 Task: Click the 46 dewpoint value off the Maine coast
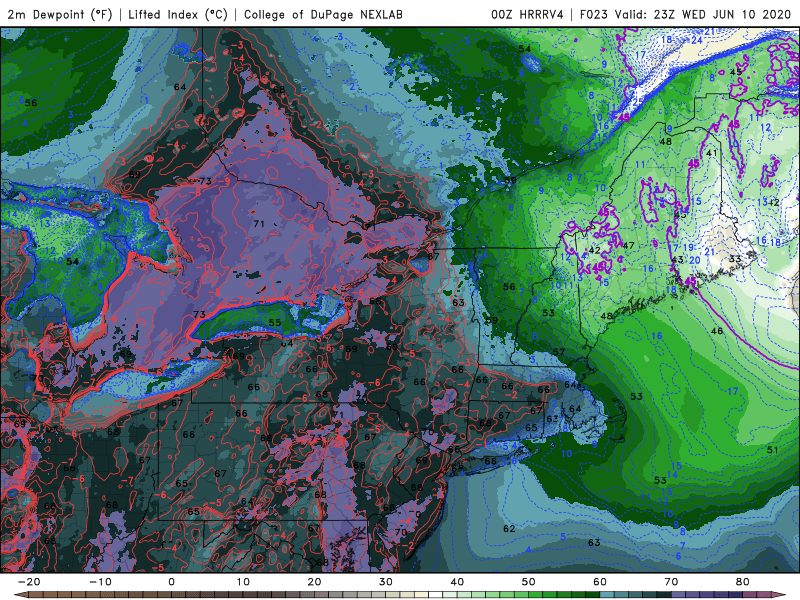(717, 331)
